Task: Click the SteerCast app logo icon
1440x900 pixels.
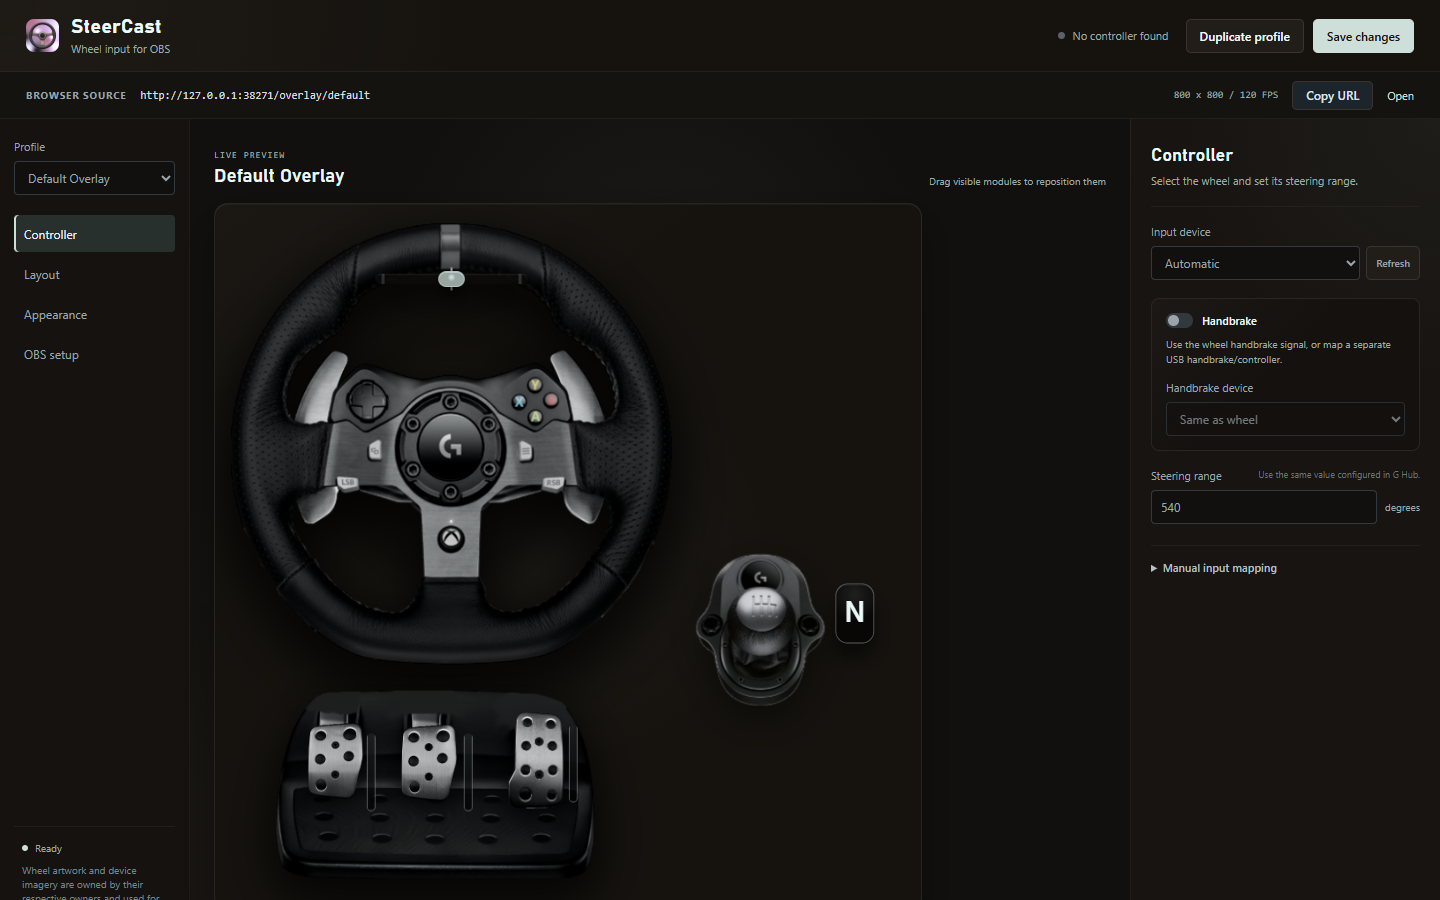Action: pos(42,36)
